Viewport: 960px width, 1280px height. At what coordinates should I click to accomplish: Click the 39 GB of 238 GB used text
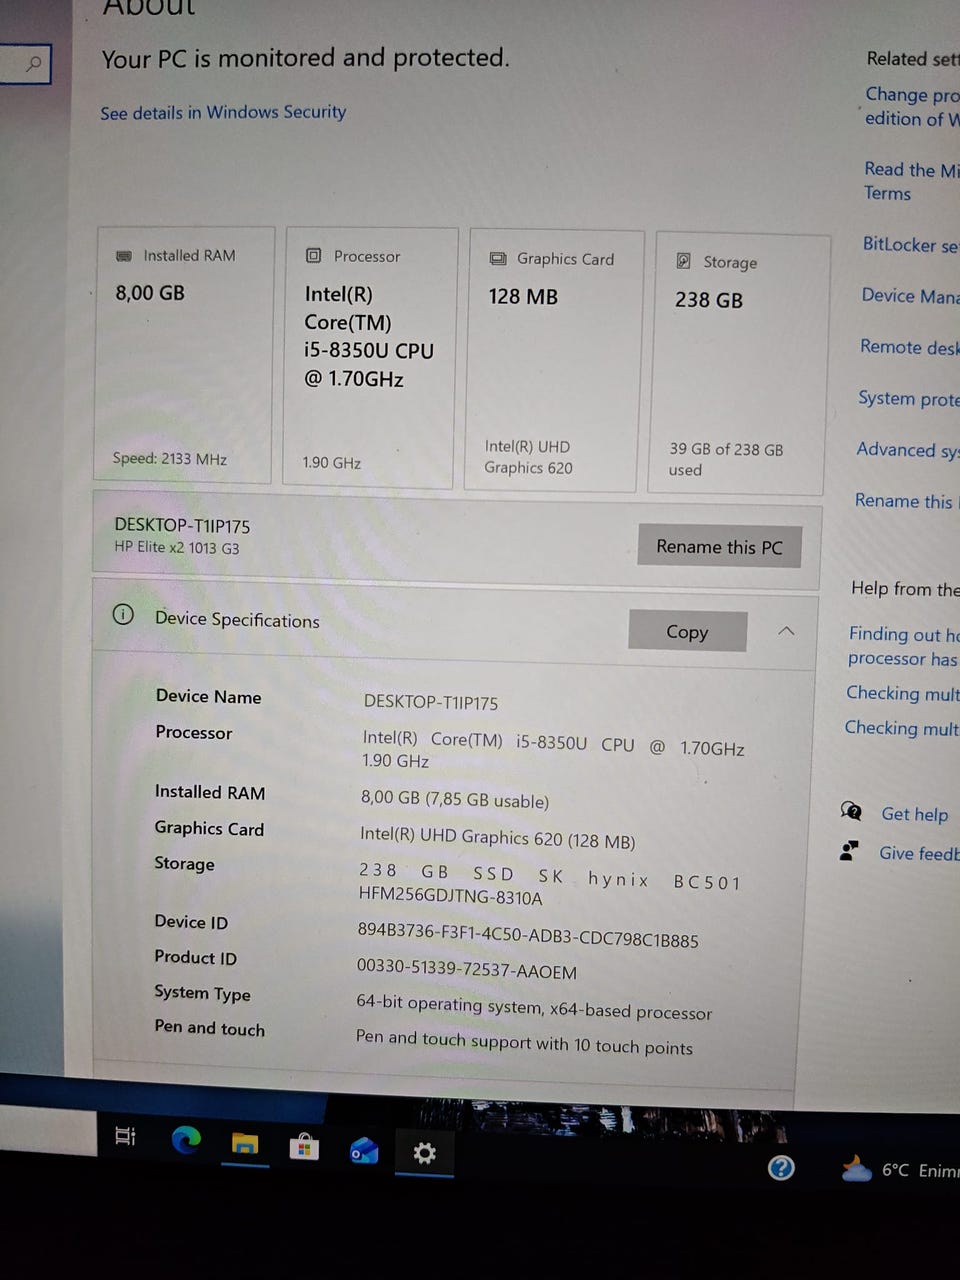[x=726, y=460]
